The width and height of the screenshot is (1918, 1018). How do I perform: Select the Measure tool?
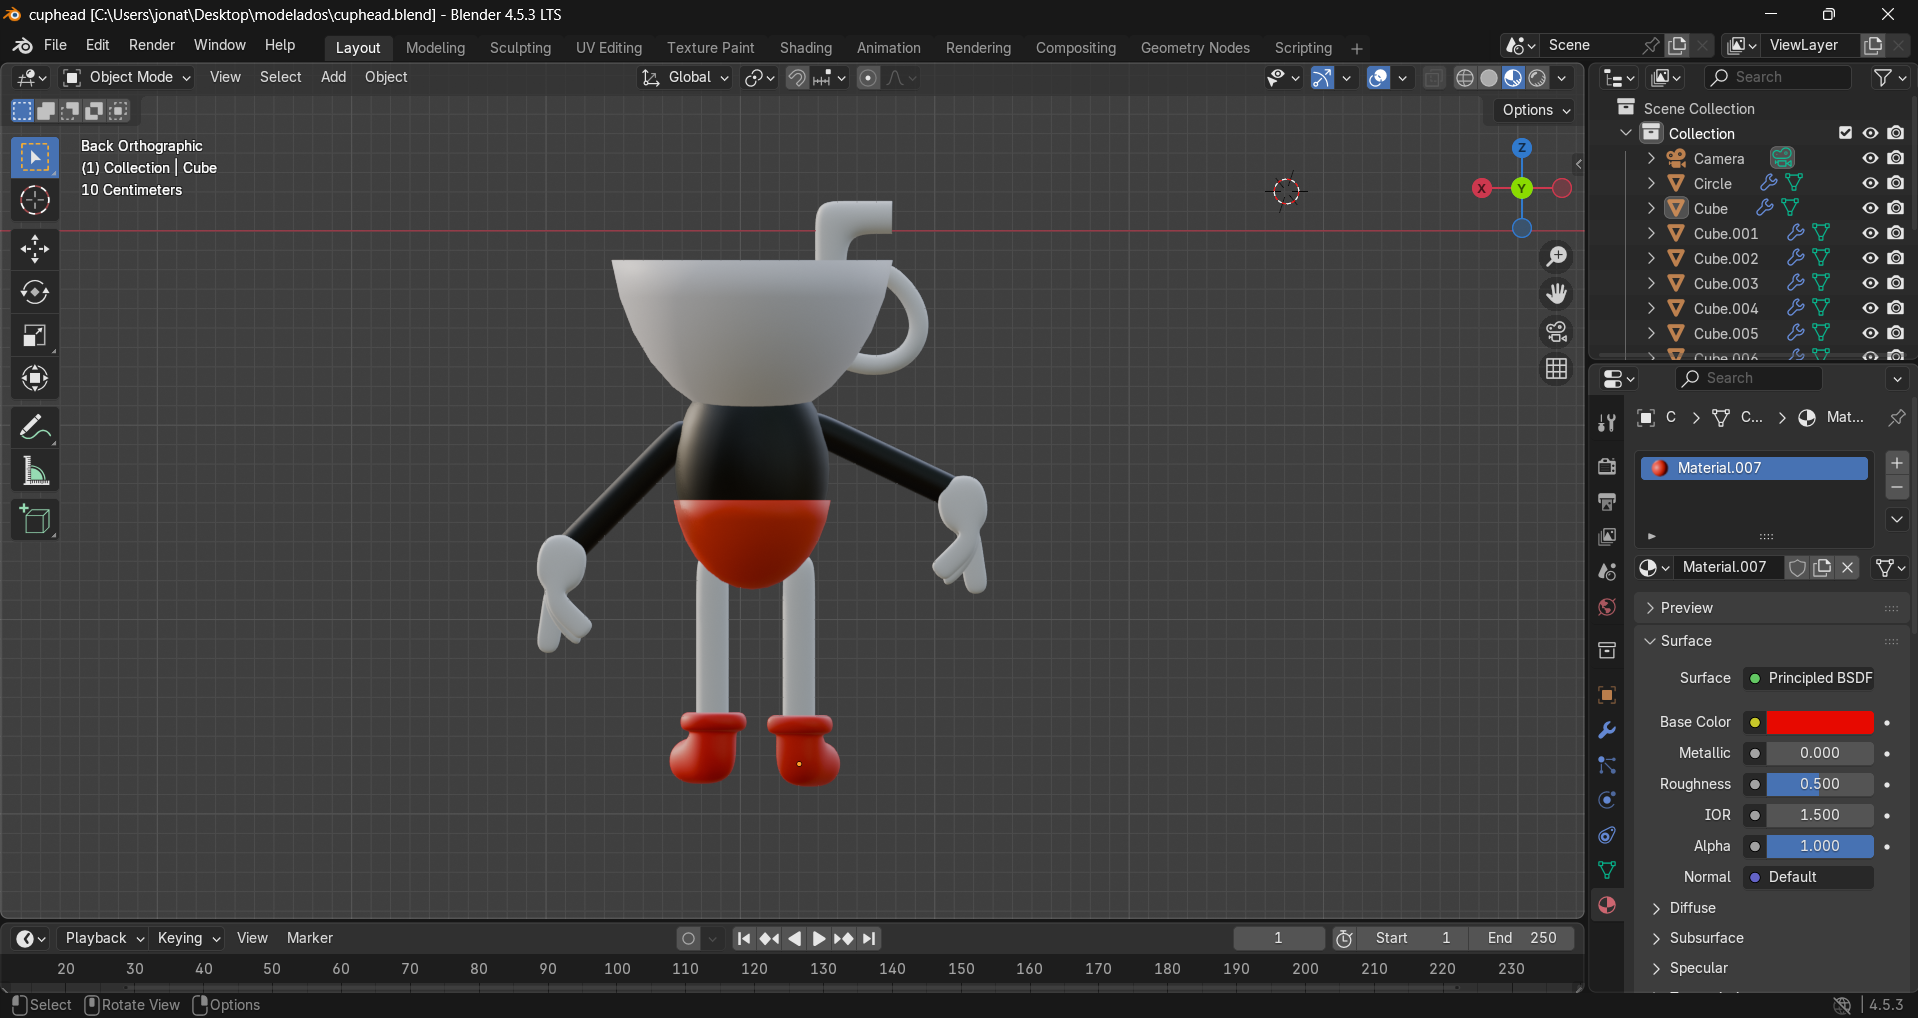[35, 470]
